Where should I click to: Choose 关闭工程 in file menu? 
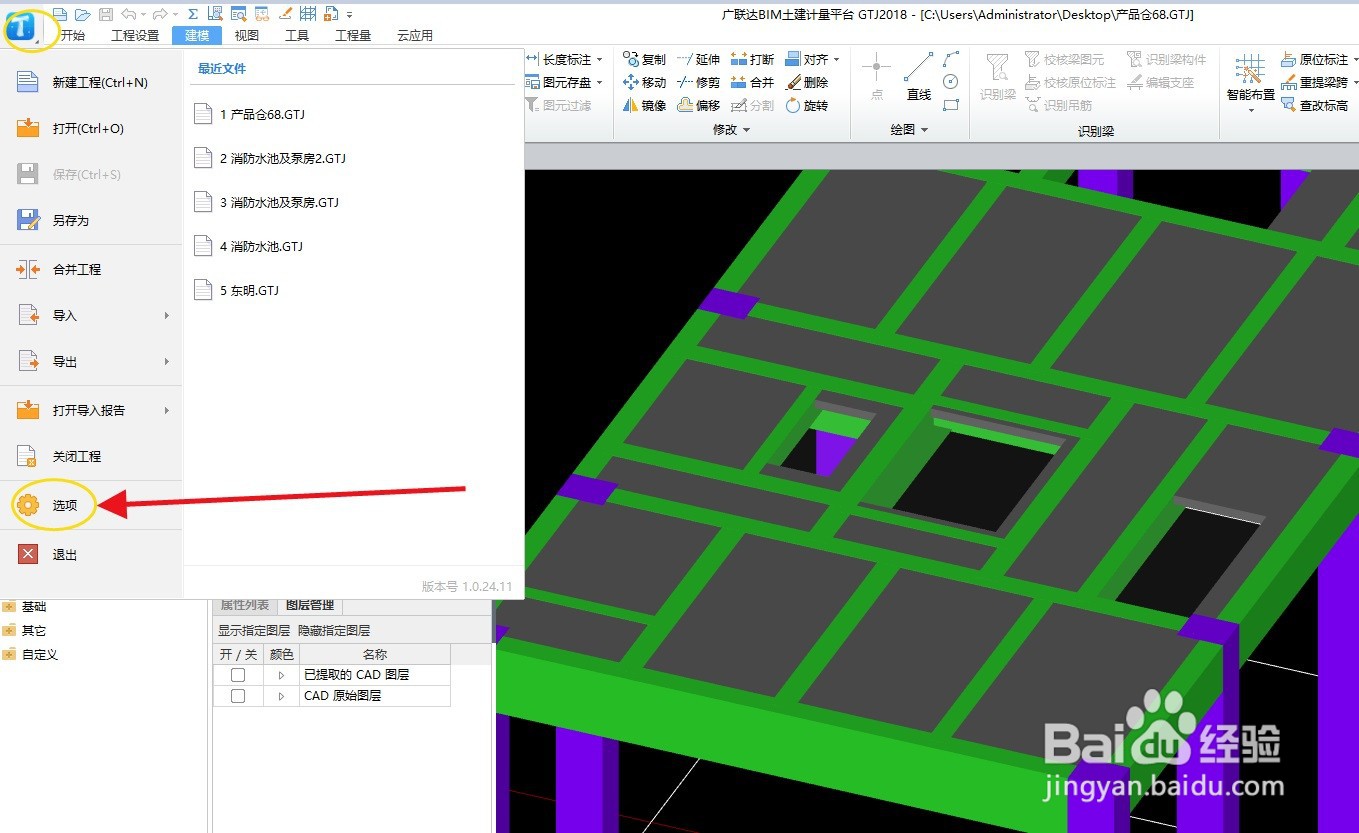click(x=91, y=456)
